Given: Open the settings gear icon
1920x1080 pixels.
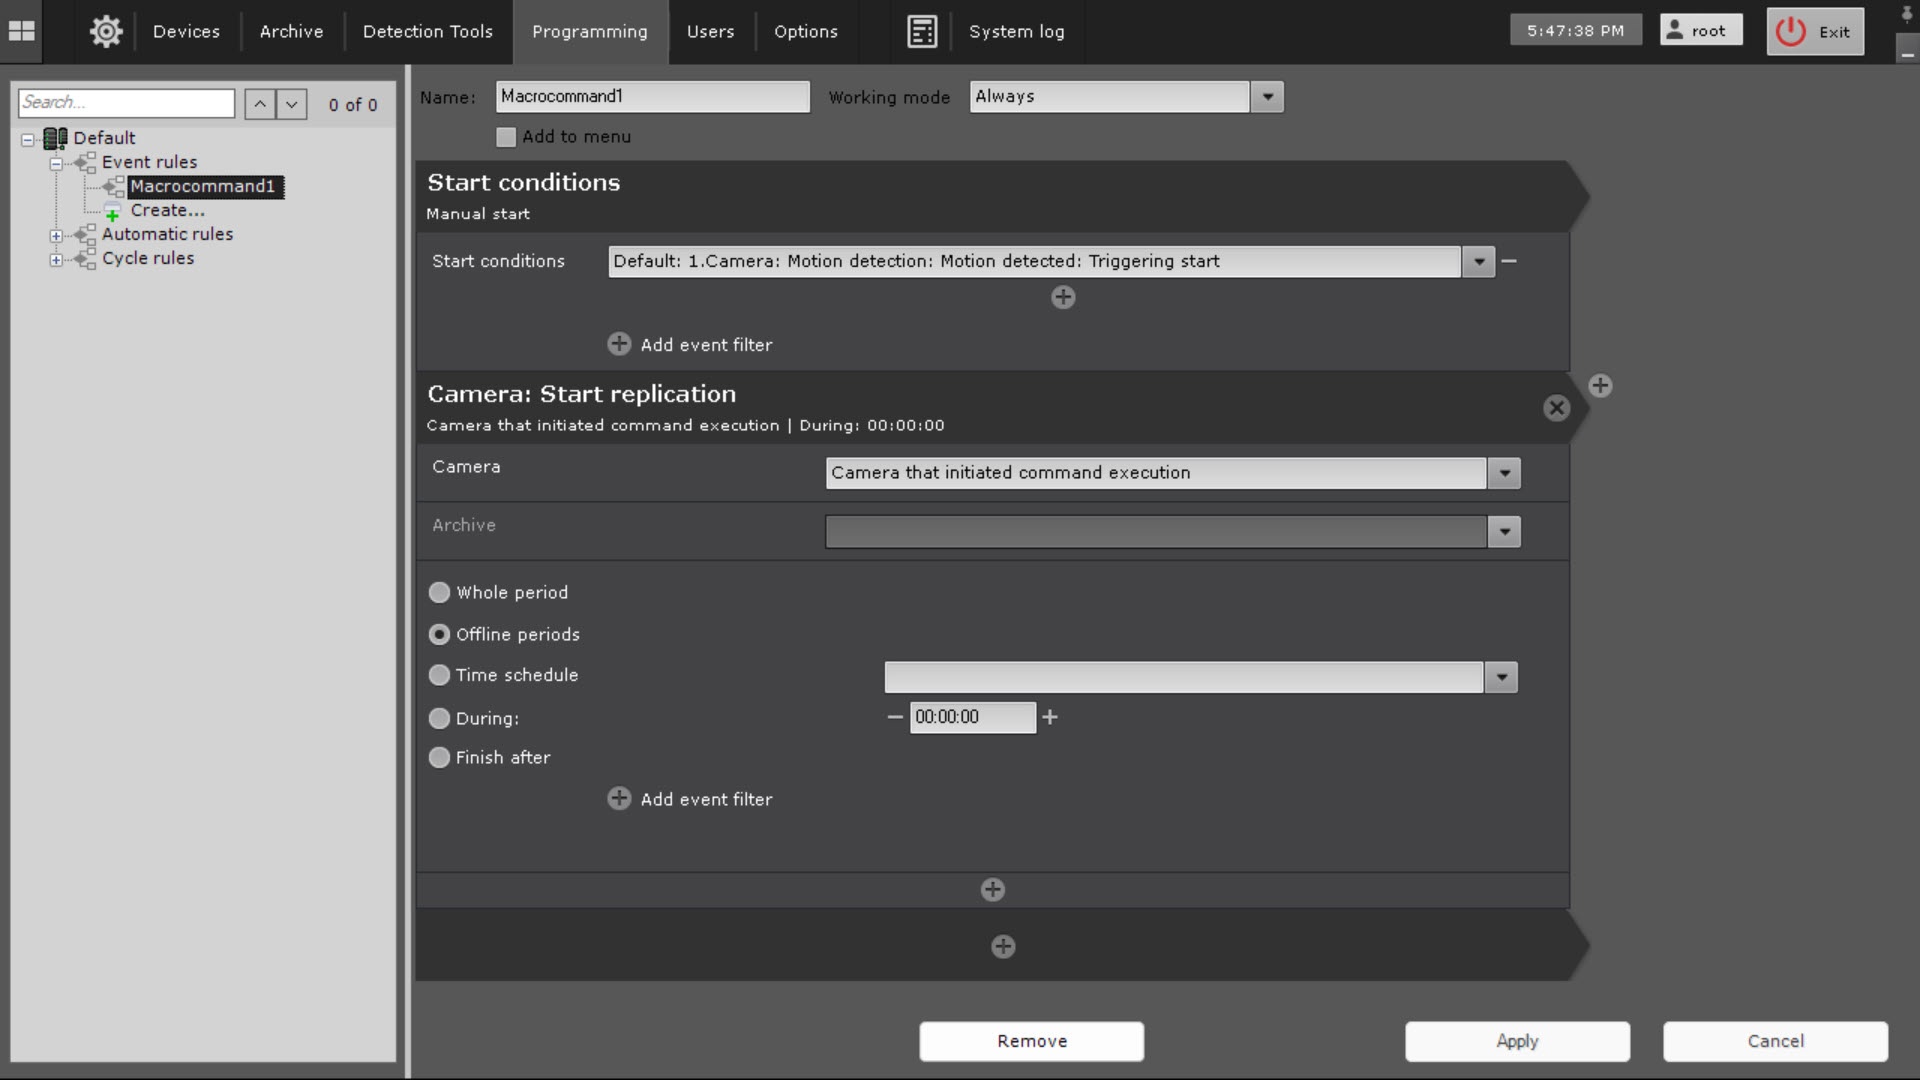Looking at the screenshot, I should point(106,31).
